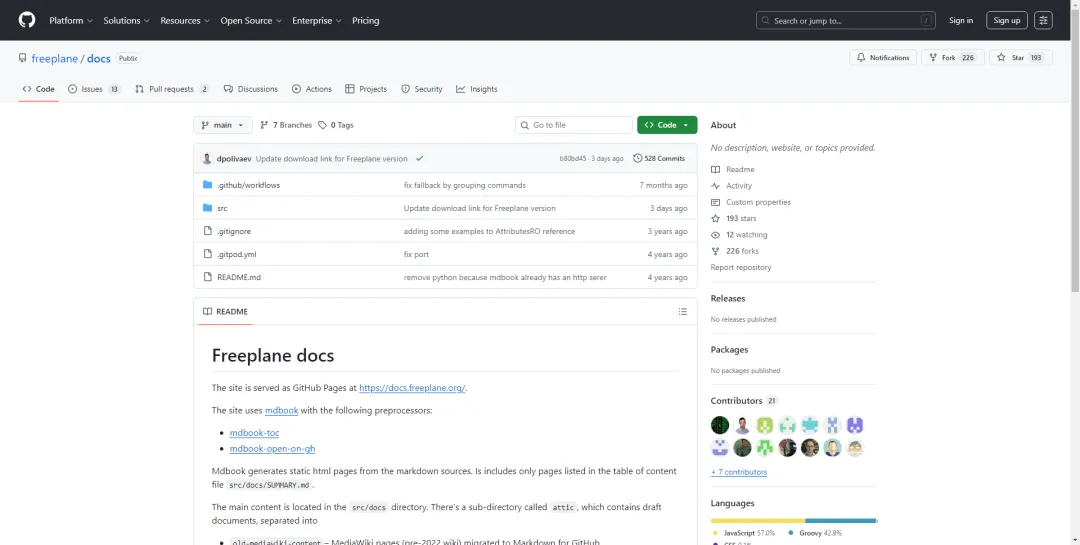Open the docs repository name link
The image size is (1080, 545).
98,59
